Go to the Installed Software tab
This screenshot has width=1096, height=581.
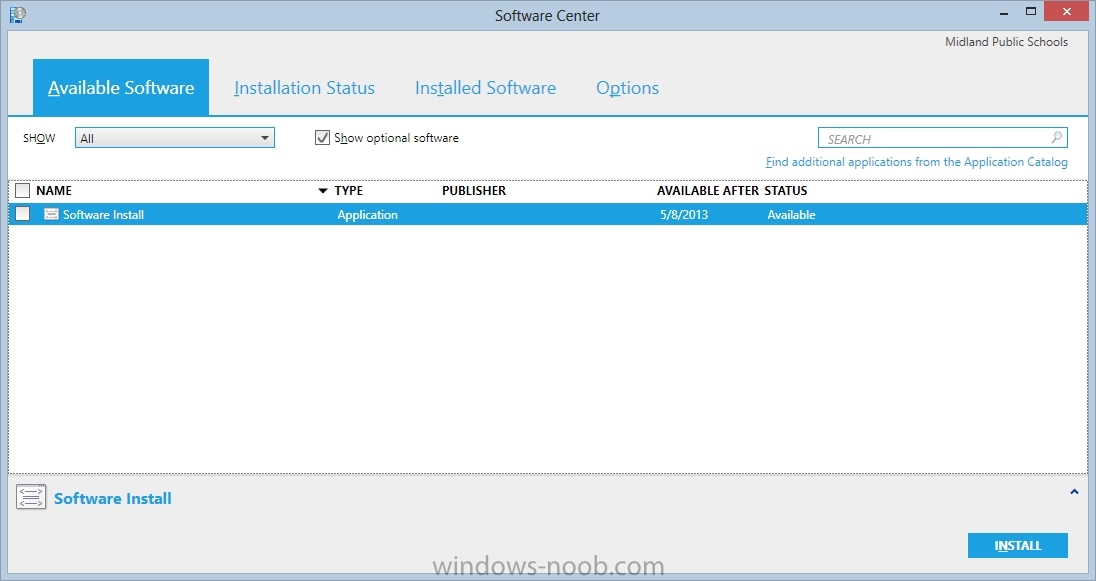(485, 88)
